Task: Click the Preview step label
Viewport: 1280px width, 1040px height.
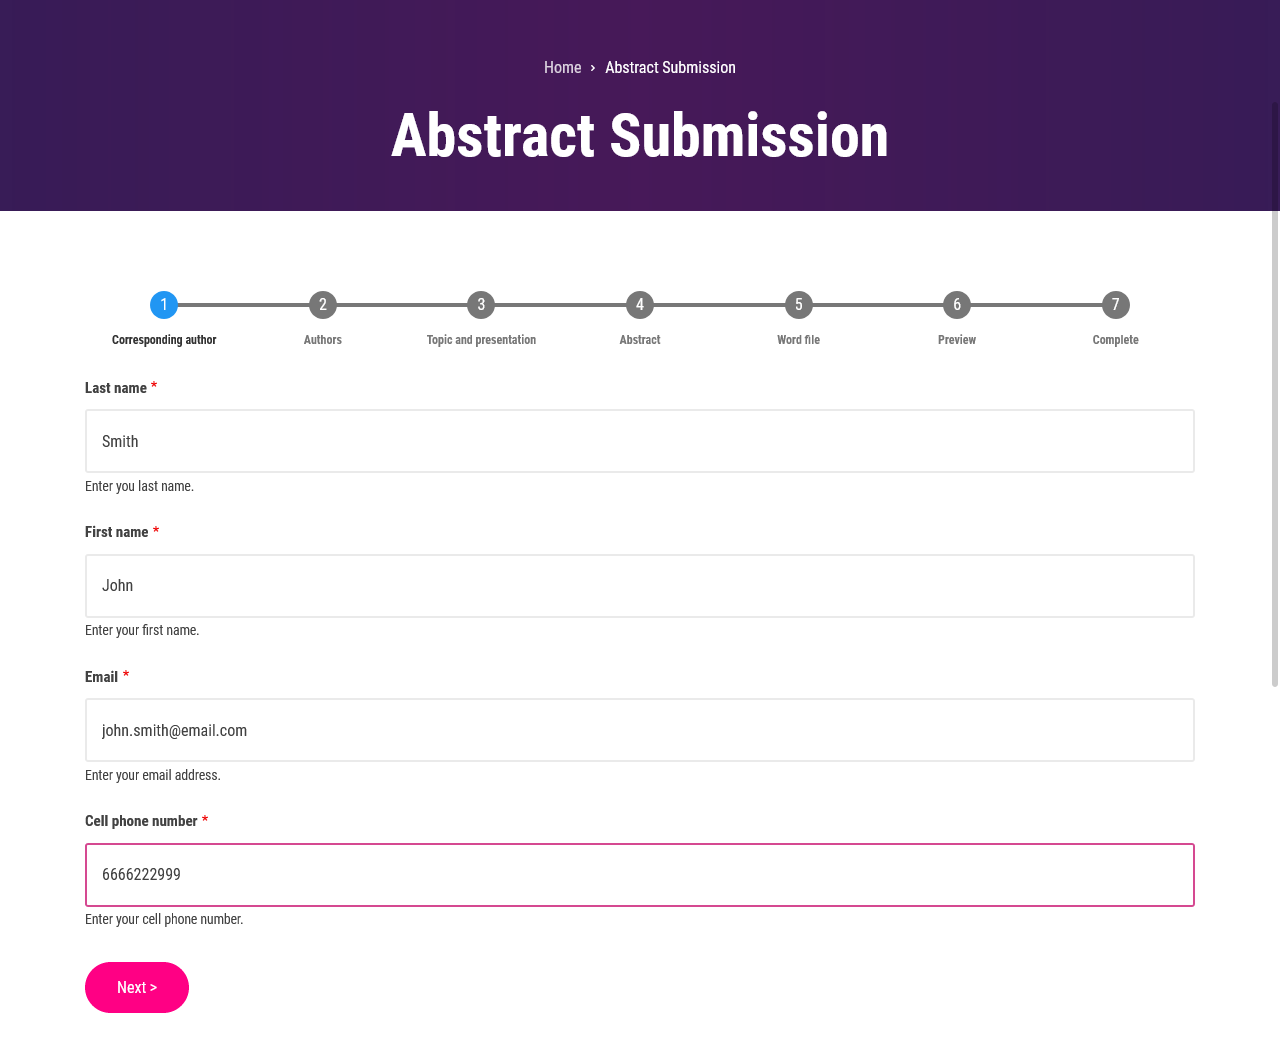Action: tap(957, 340)
